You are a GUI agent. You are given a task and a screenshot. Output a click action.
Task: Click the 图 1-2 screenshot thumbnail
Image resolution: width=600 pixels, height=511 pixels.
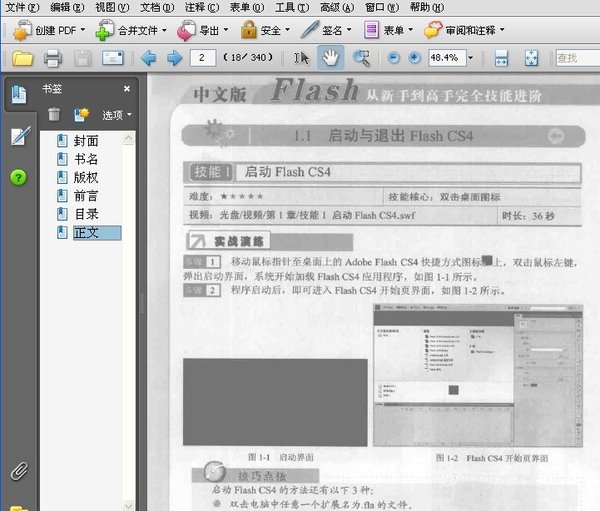[x=478, y=375]
